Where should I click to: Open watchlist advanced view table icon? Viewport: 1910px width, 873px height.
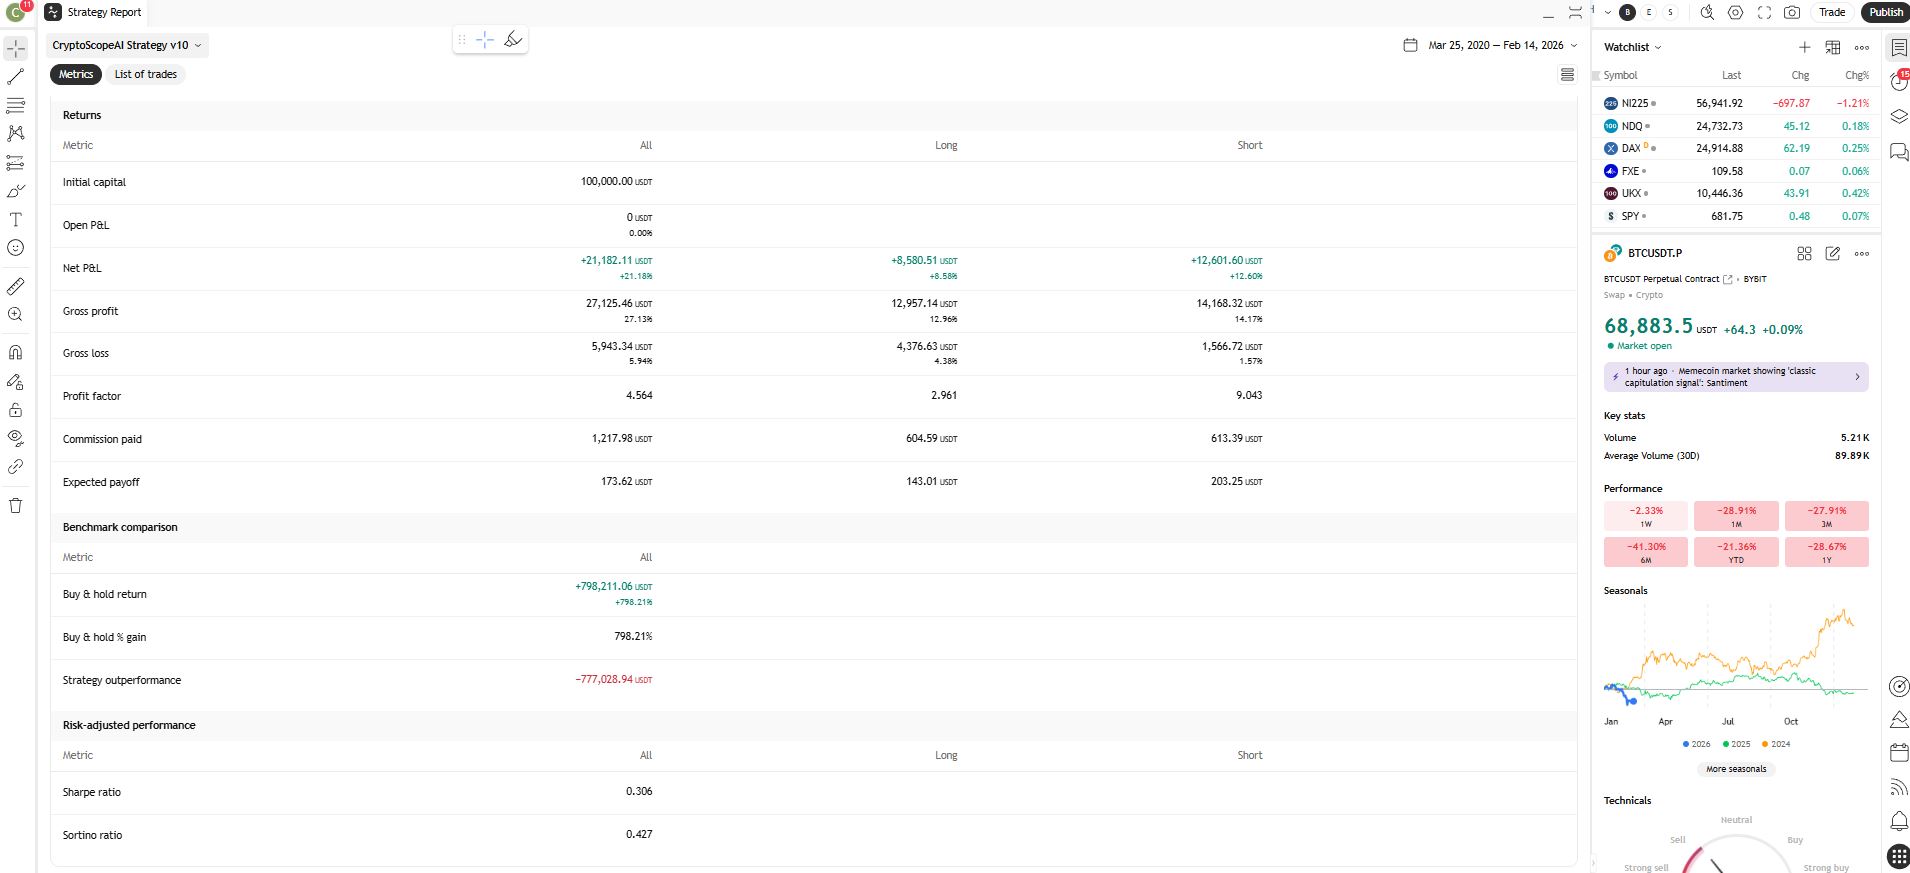click(x=1833, y=47)
